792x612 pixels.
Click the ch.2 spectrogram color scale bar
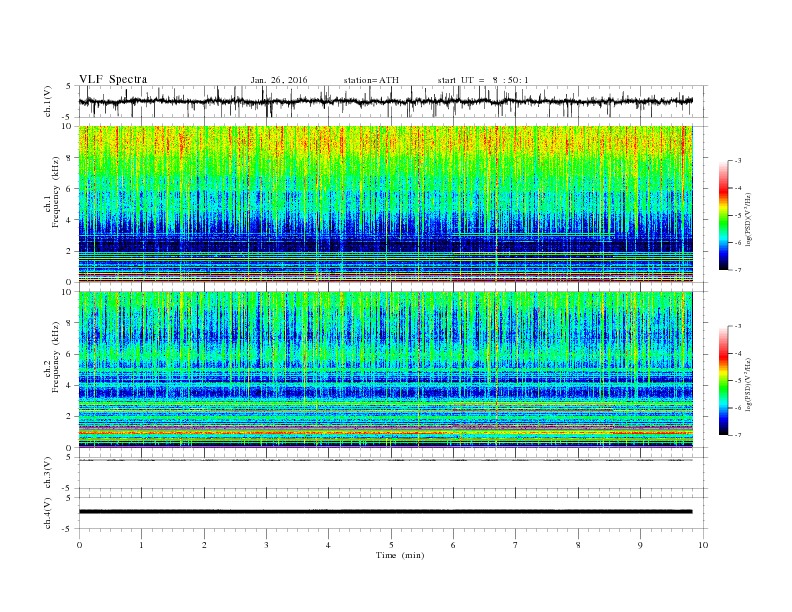click(x=723, y=380)
